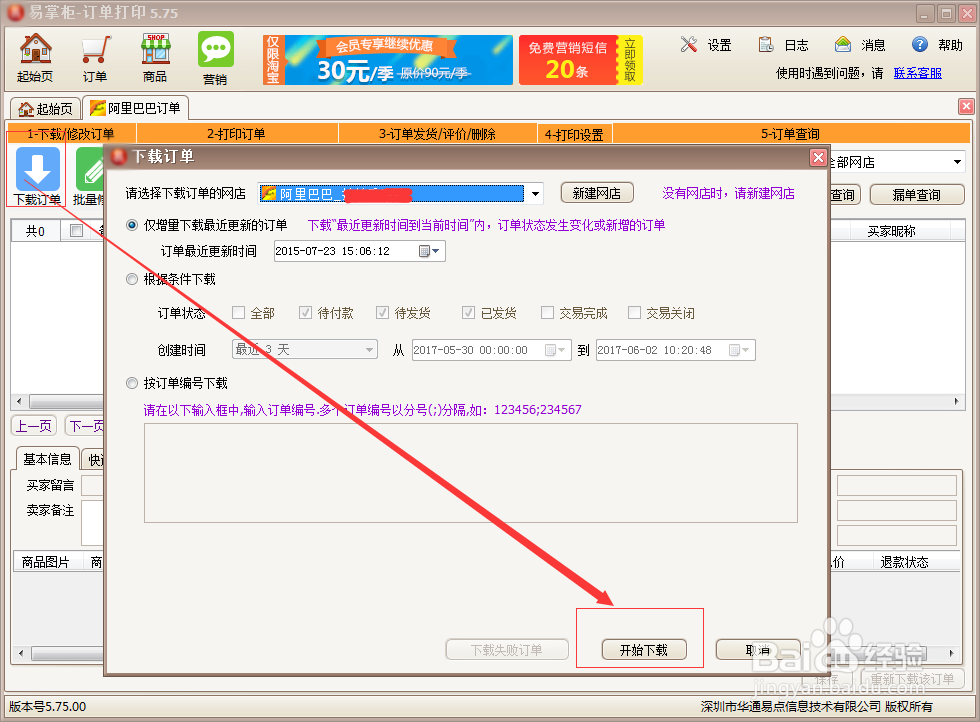The height and width of the screenshot is (722, 980).
Task: Click the 退款状态 column header
Action: coord(904,562)
